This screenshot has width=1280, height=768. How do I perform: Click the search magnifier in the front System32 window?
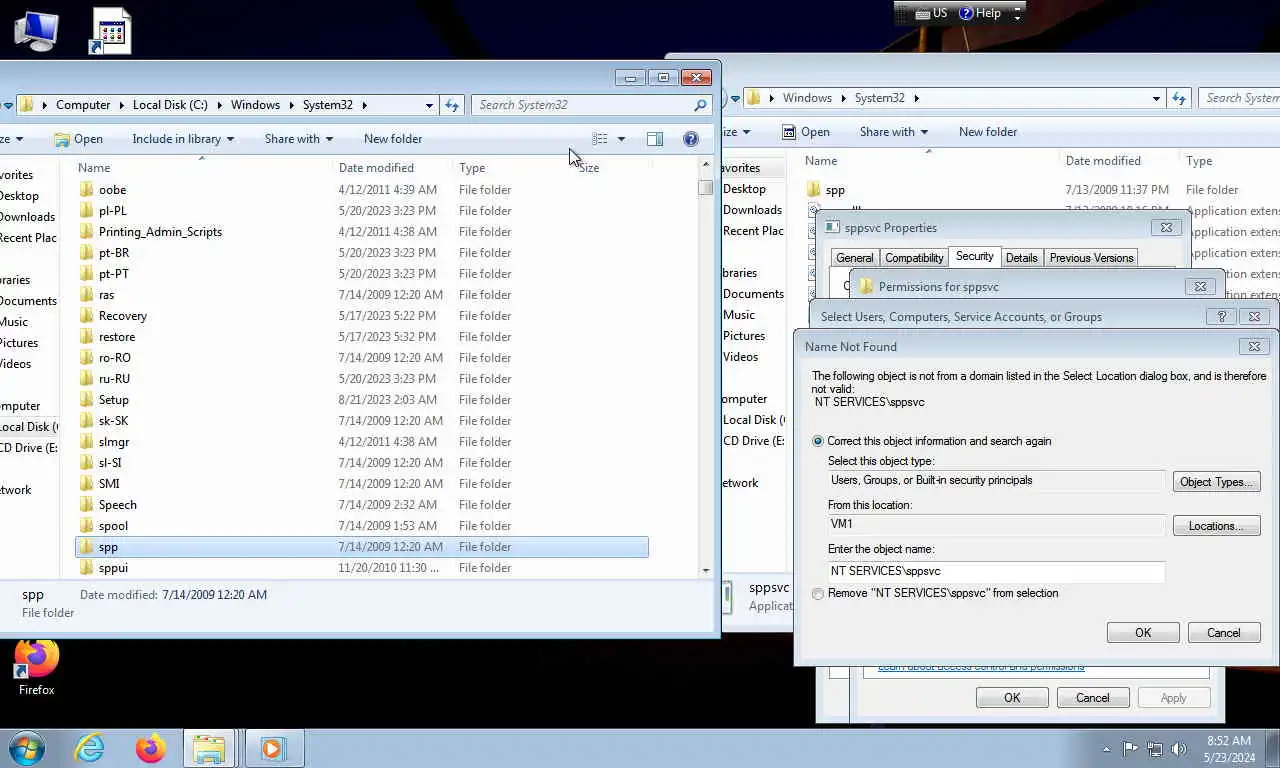(x=700, y=105)
